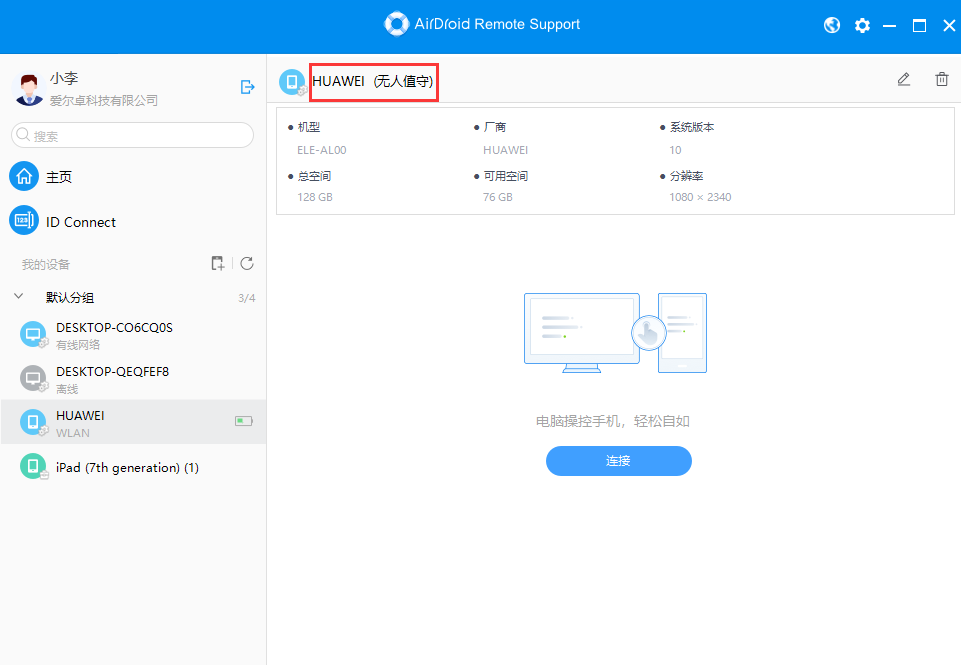Select device DESKTOP-CO6CQ0S

133,335
